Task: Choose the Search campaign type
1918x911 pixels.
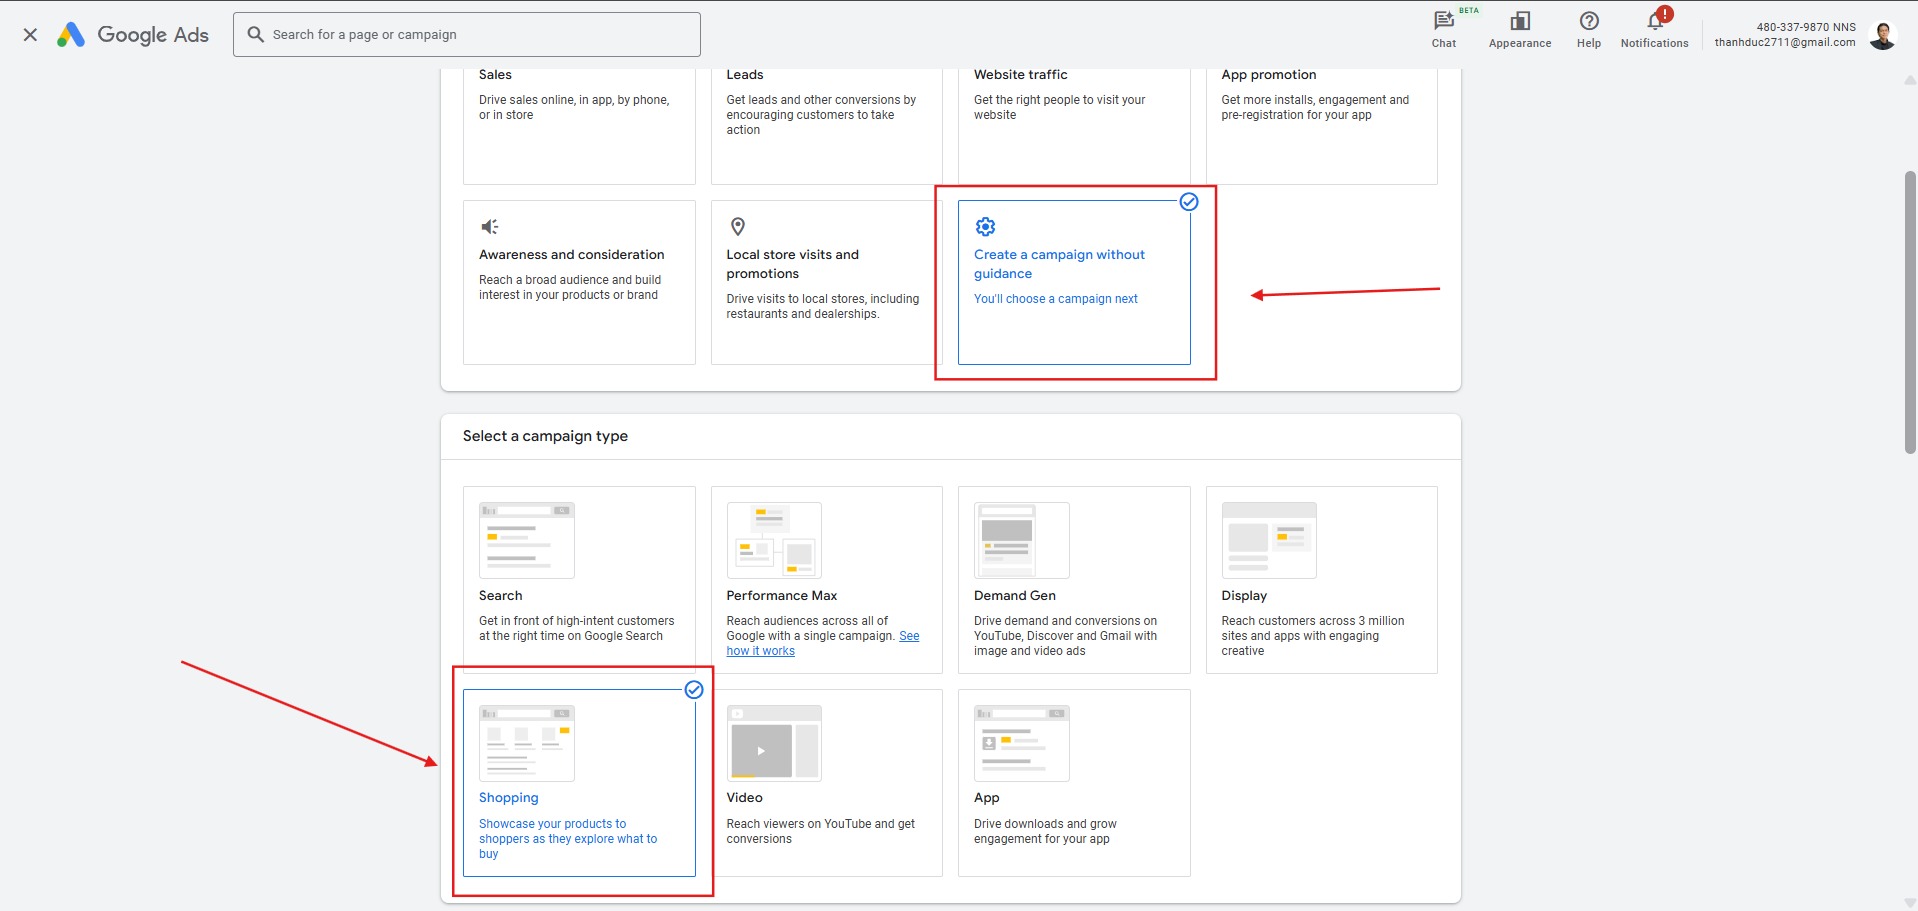Action: pos(579,580)
